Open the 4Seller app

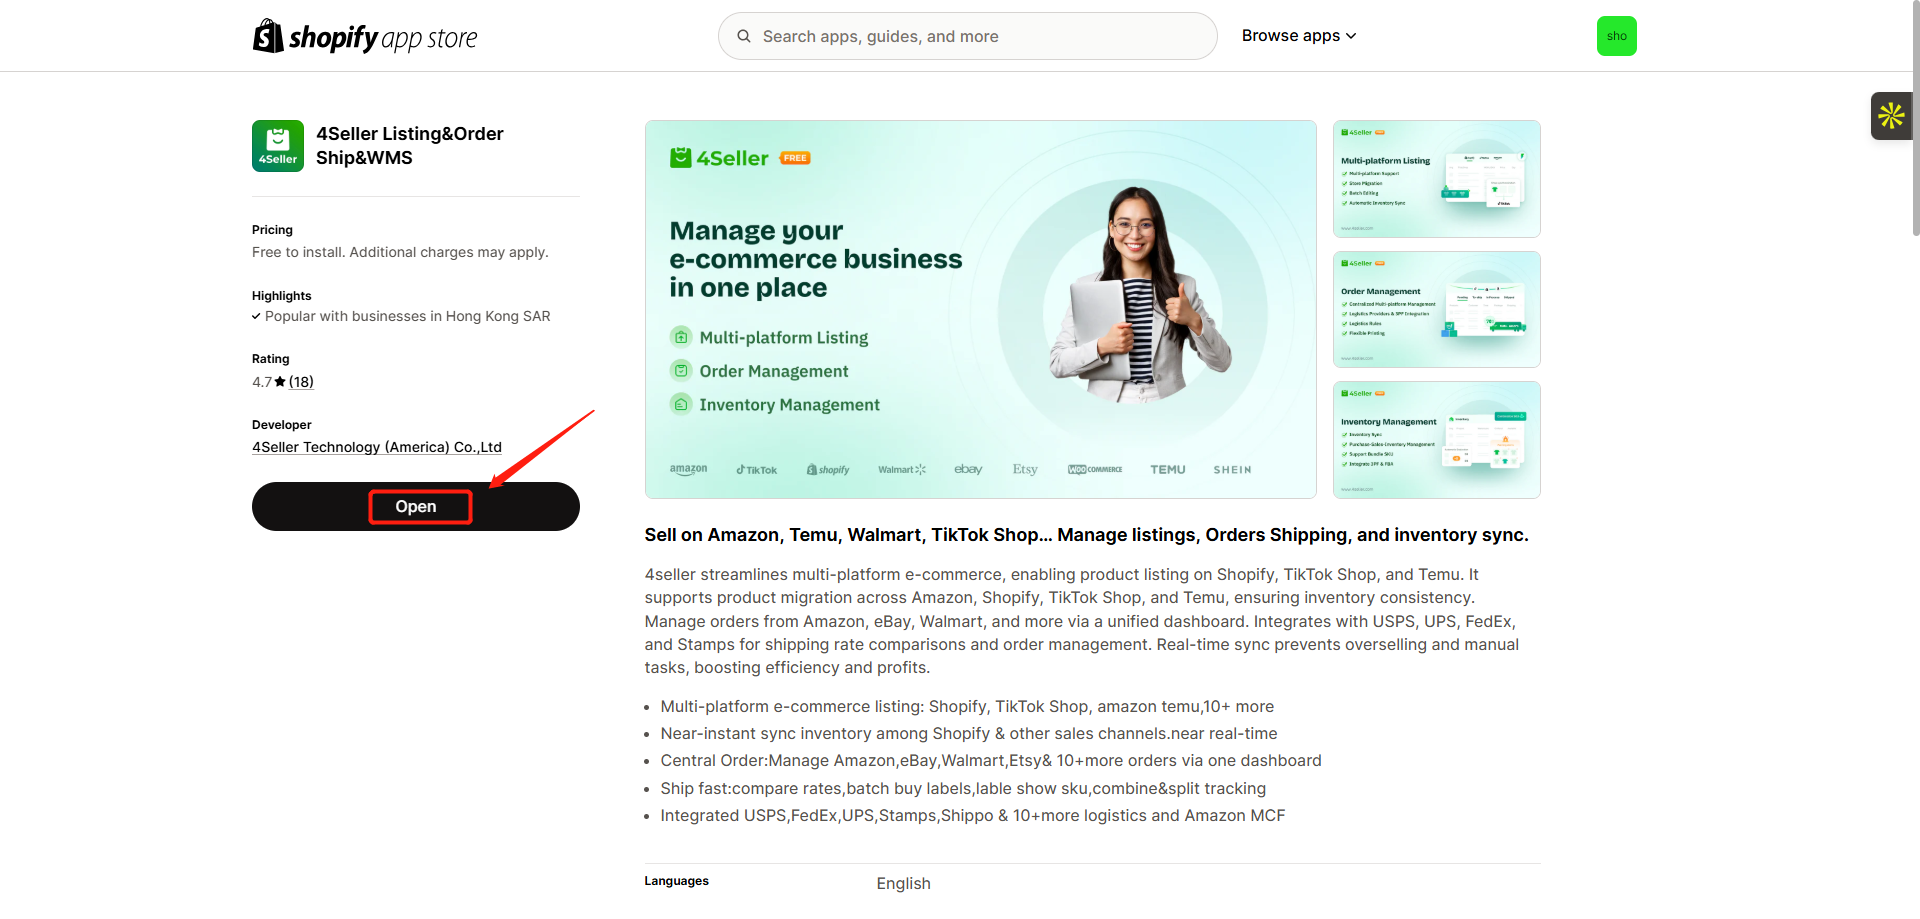[416, 507]
